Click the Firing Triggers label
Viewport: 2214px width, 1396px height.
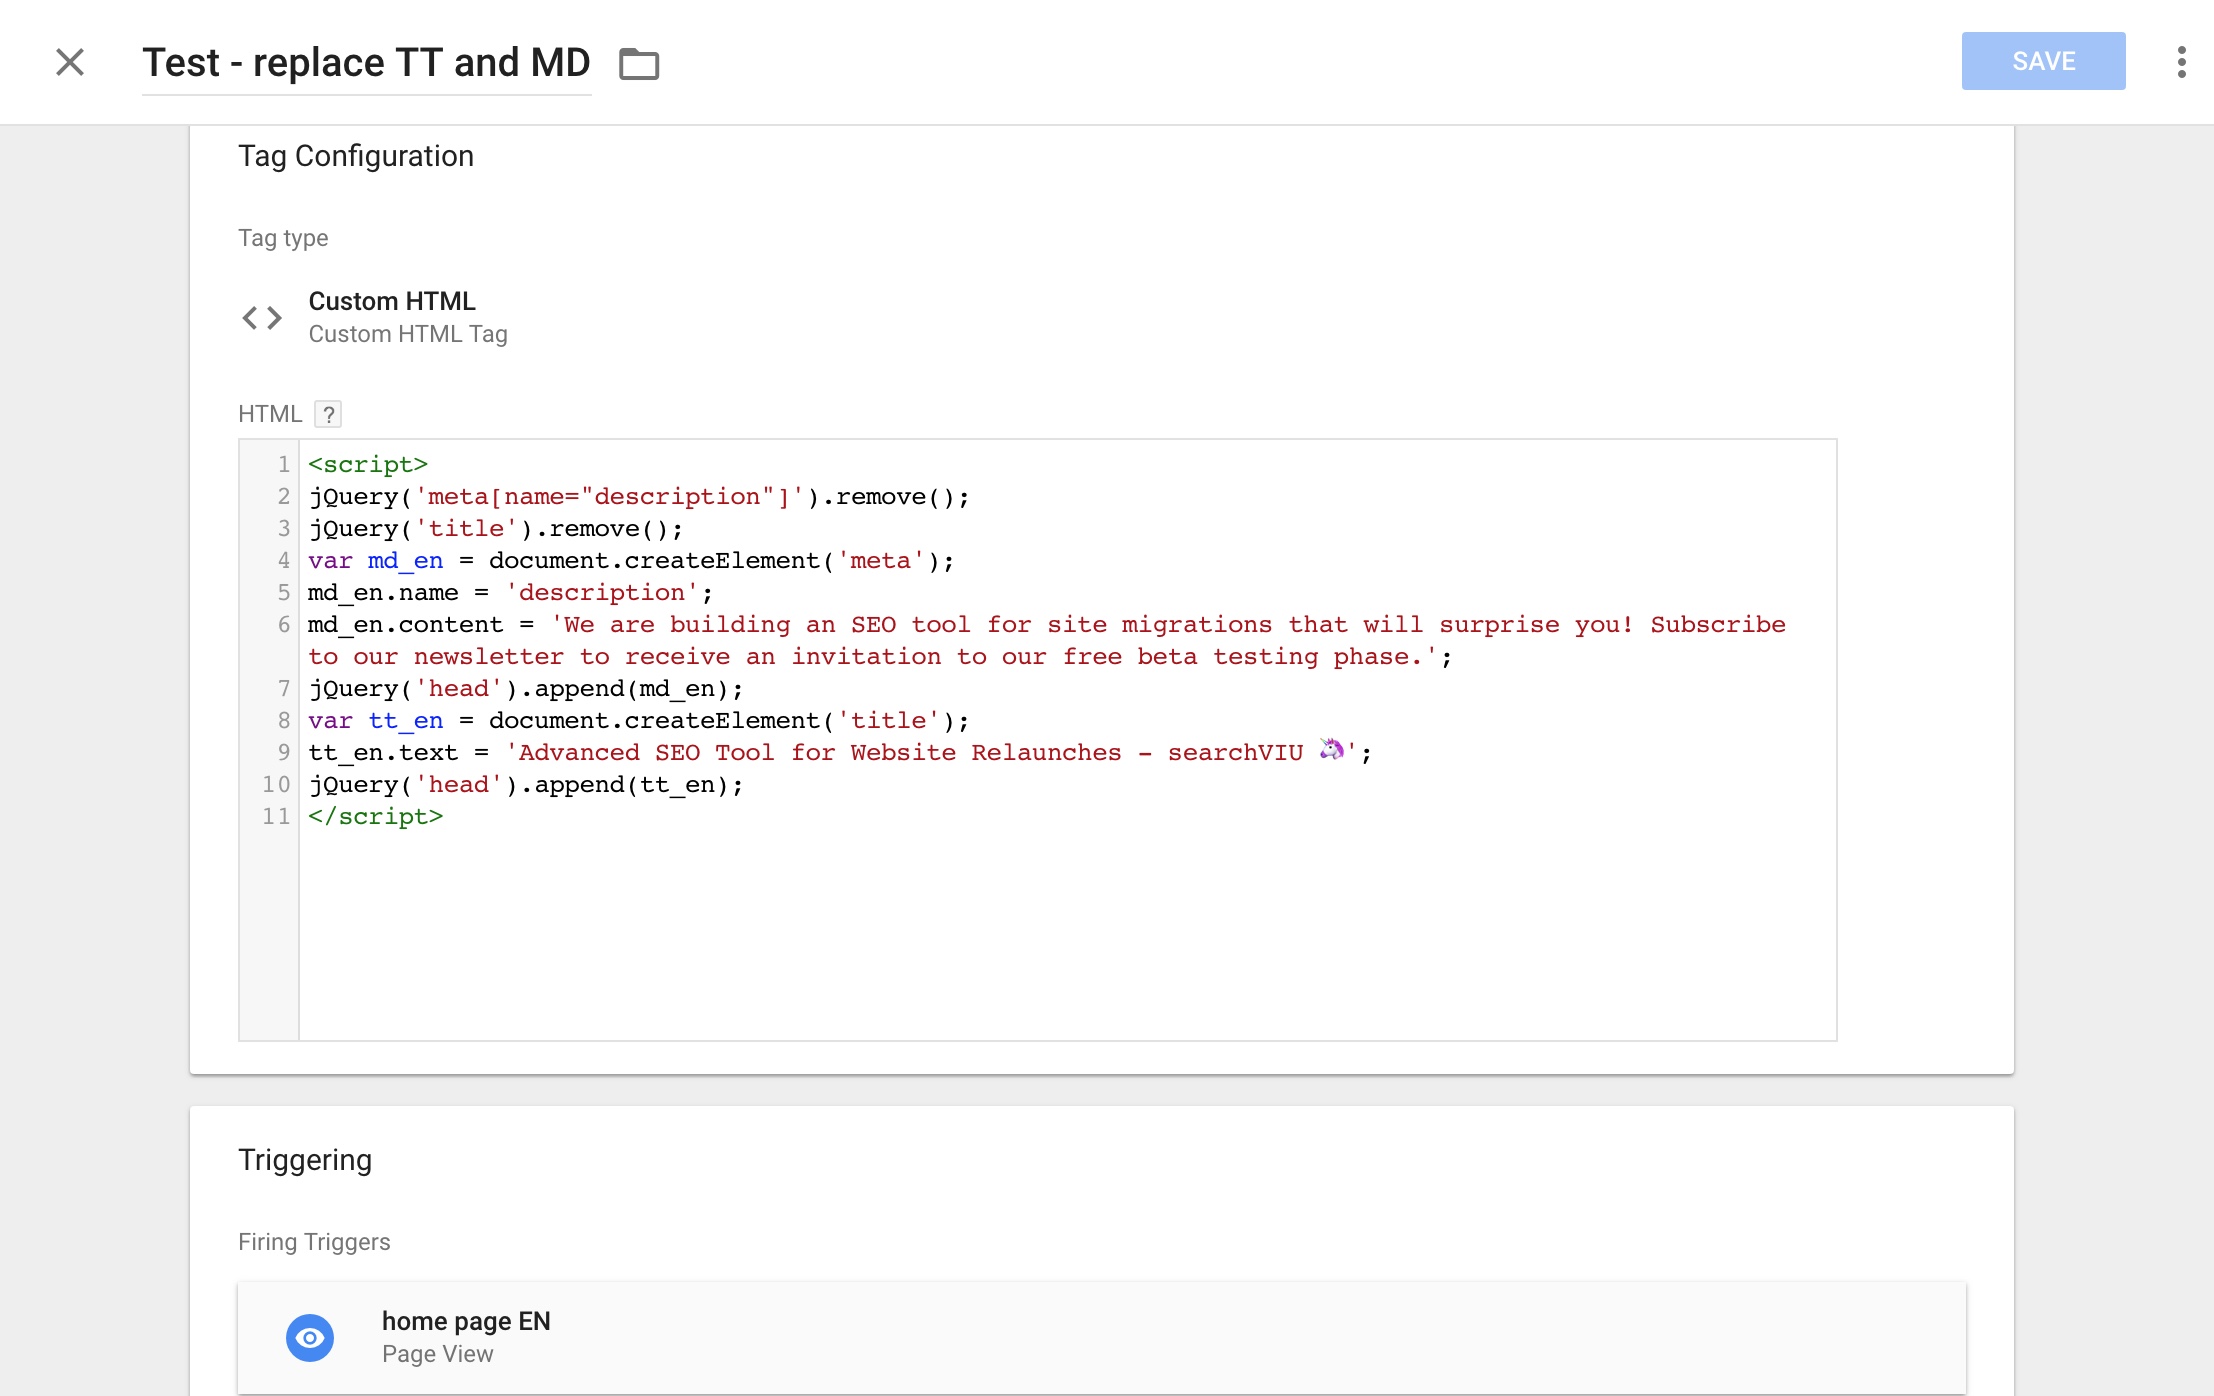(x=314, y=1241)
